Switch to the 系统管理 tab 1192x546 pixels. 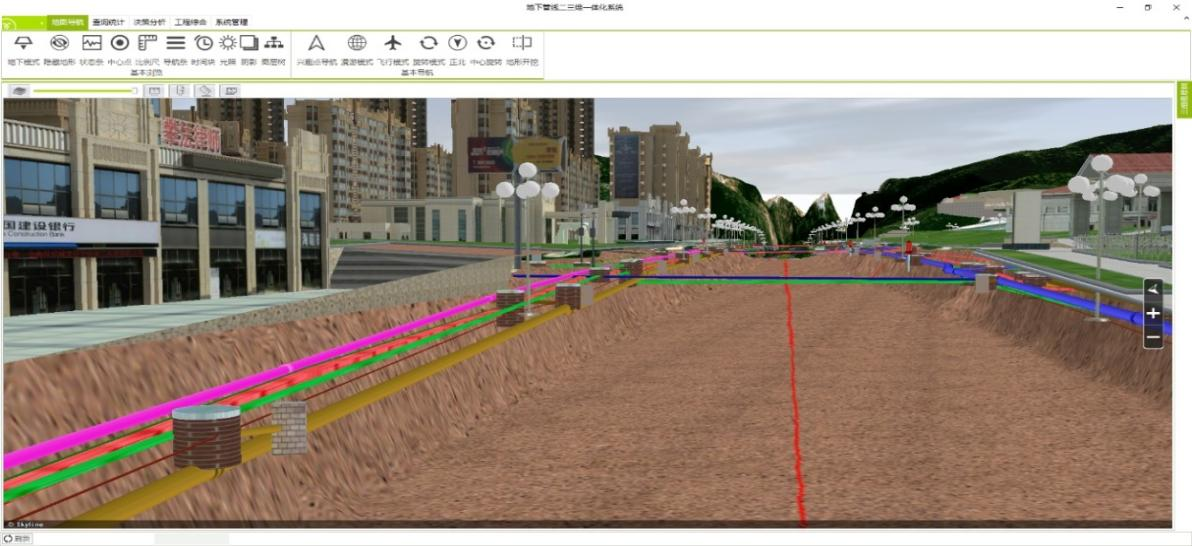pyautogui.click(x=231, y=21)
